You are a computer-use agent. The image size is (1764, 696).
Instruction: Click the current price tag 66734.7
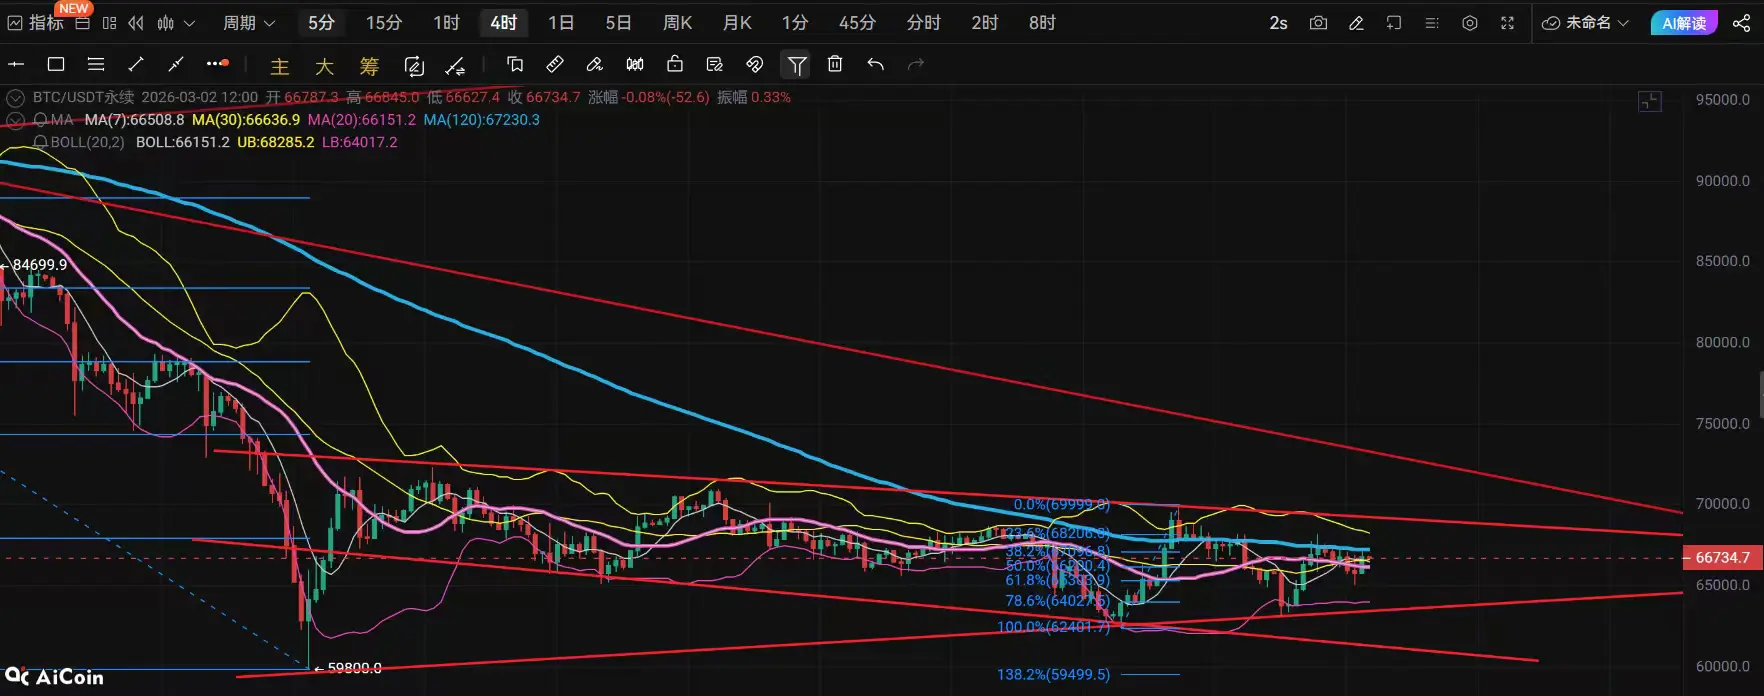(x=1722, y=558)
